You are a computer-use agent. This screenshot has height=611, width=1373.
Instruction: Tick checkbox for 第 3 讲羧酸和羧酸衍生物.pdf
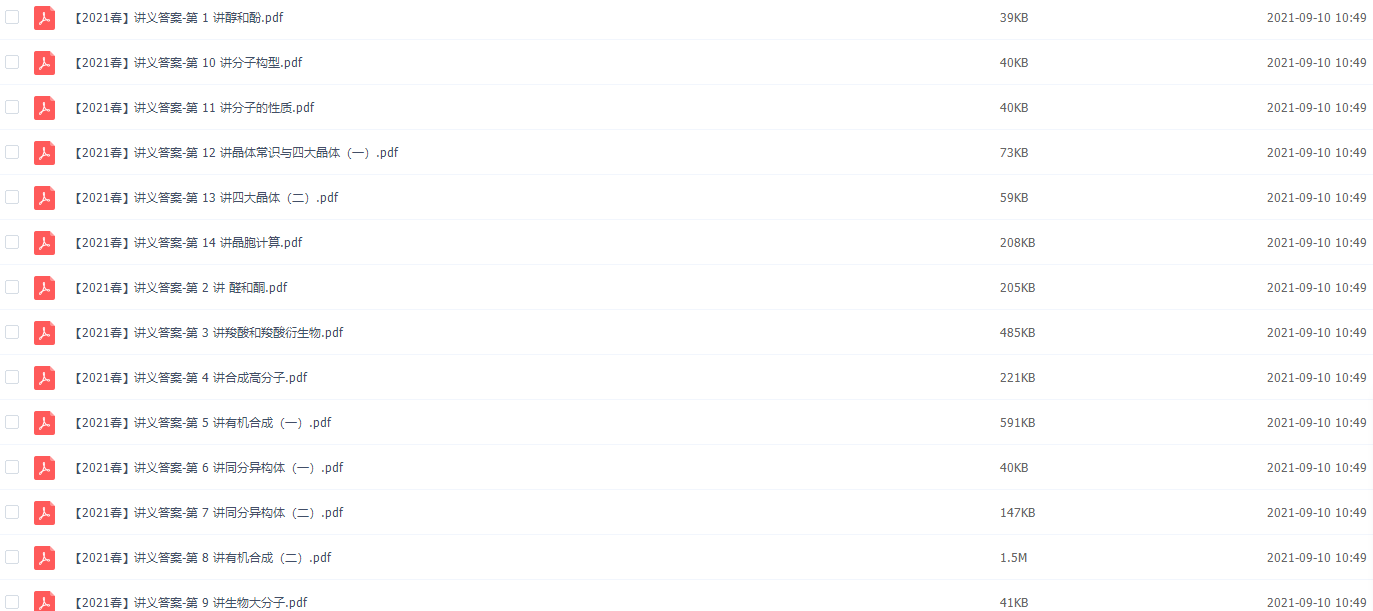tap(12, 332)
